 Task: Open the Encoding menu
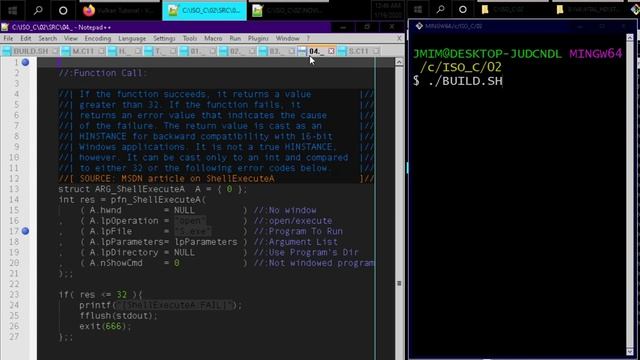click(98, 38)
